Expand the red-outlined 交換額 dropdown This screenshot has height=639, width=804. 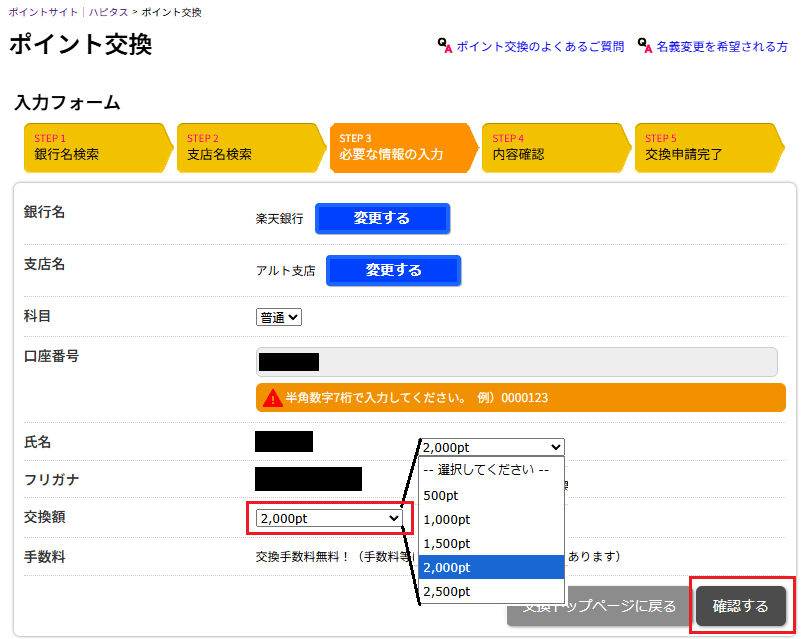pos(328,518)
